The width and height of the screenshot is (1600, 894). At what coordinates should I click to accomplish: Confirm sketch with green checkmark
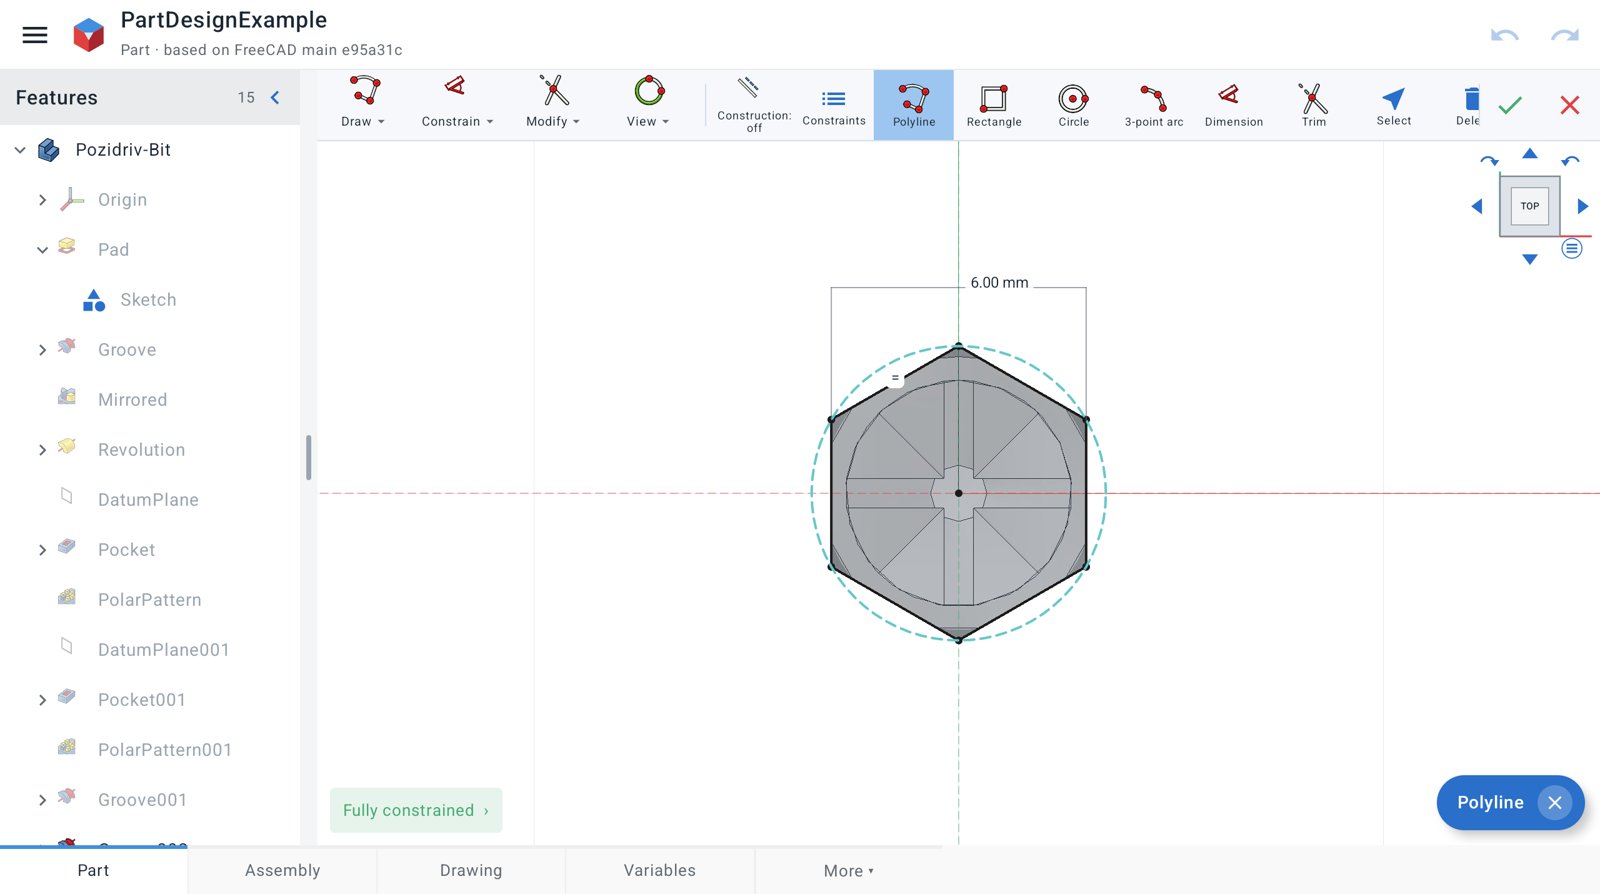(1510, 105)
